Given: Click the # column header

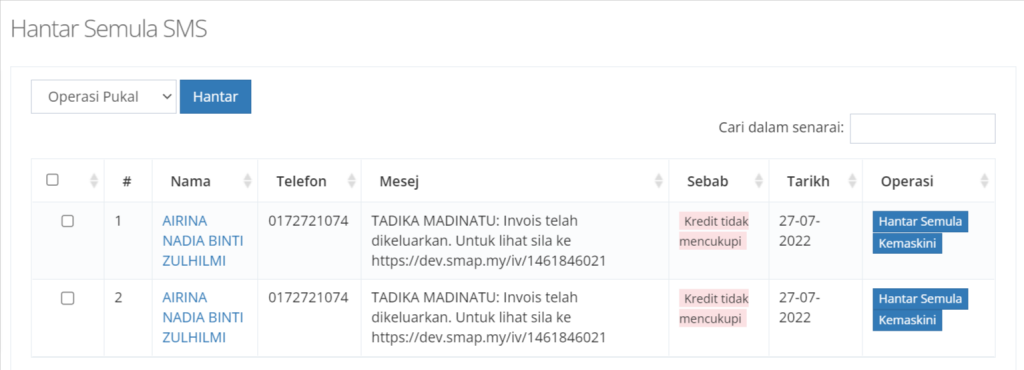Looking at the screenshot, I should (127, 181).
